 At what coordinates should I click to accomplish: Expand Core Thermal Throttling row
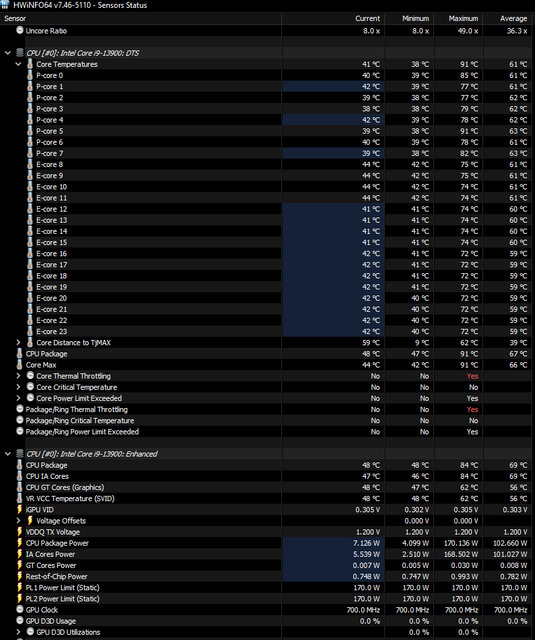point(18,376)
